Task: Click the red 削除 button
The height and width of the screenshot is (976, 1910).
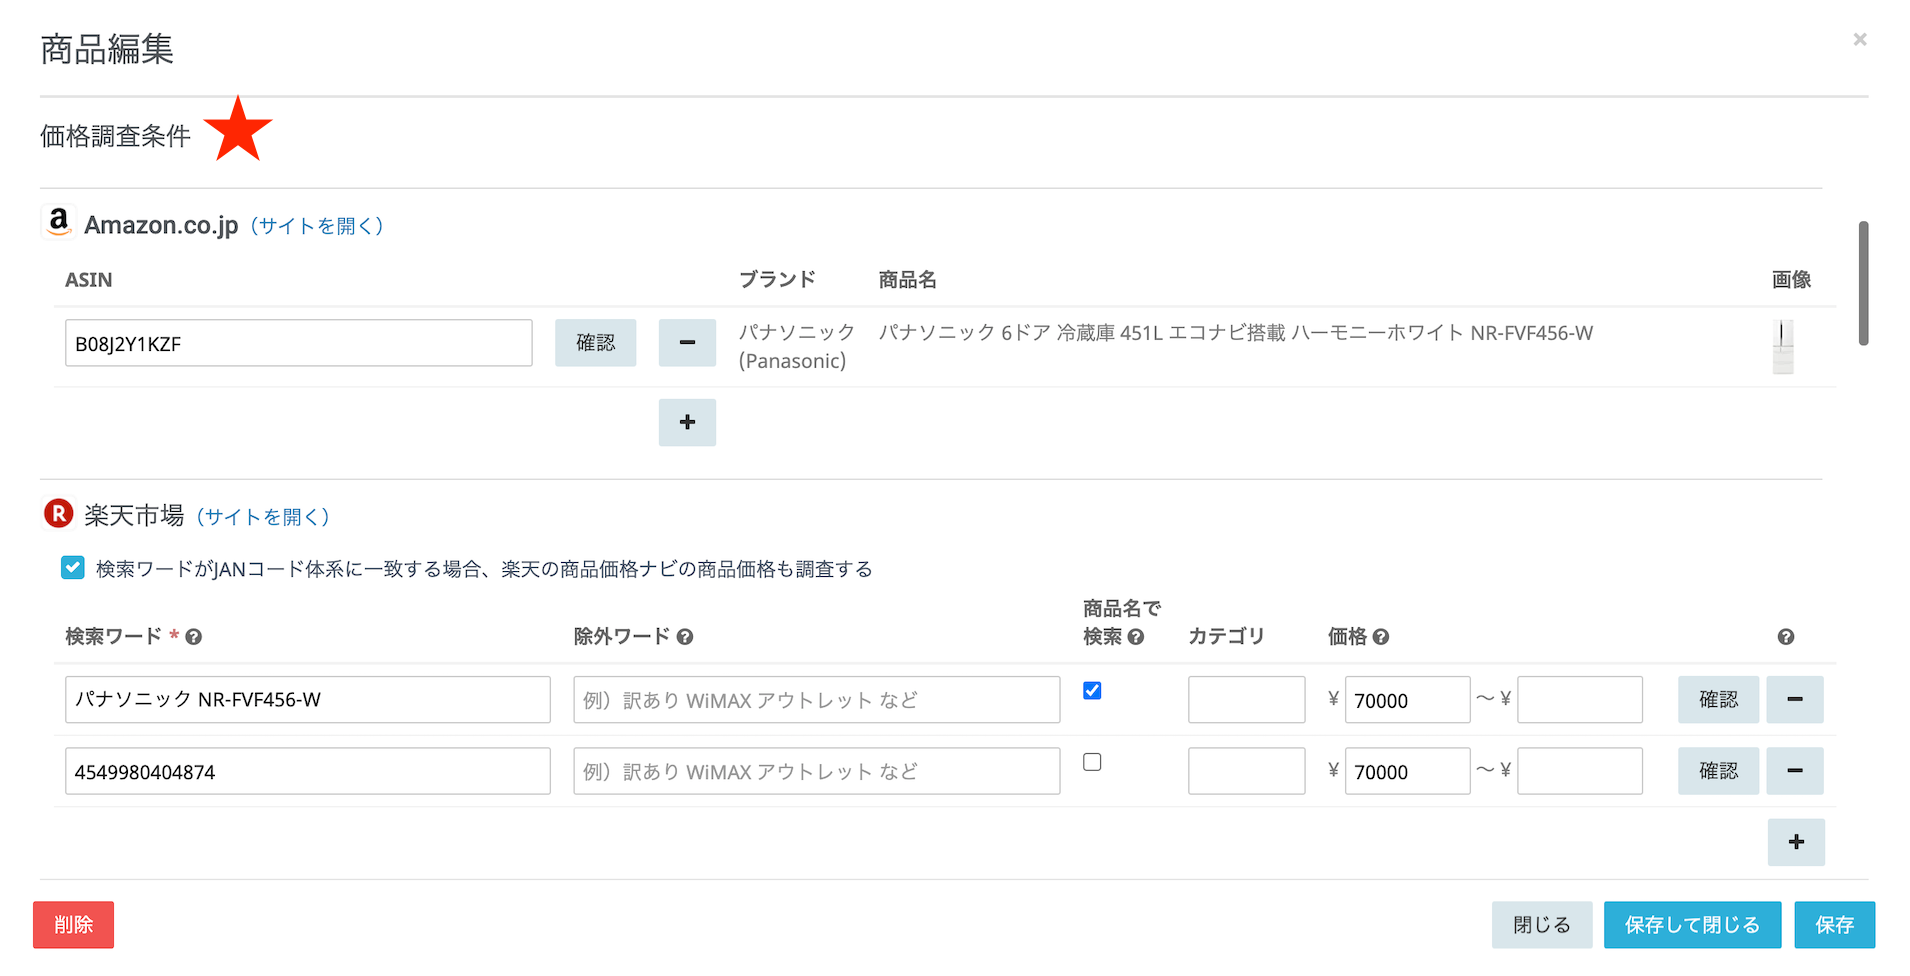Action: 73,925
